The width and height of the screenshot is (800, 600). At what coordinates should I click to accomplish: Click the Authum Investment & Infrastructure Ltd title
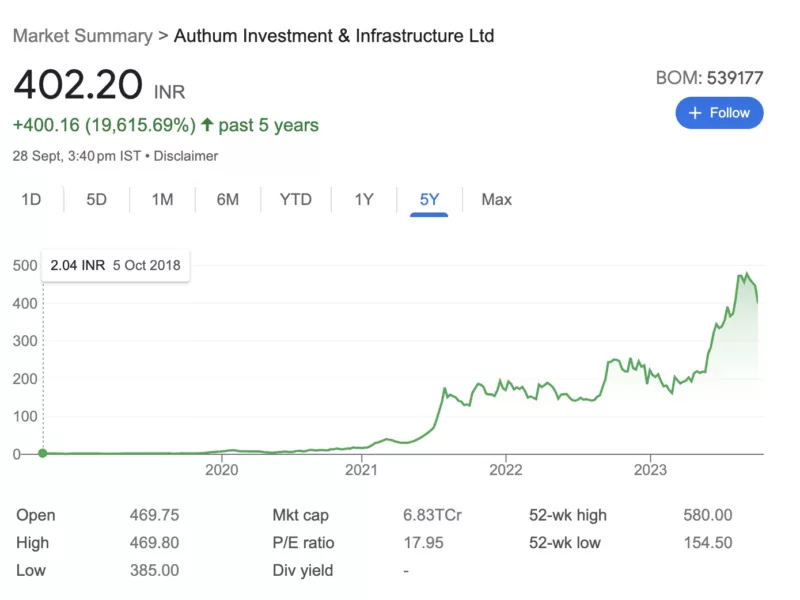334,36
